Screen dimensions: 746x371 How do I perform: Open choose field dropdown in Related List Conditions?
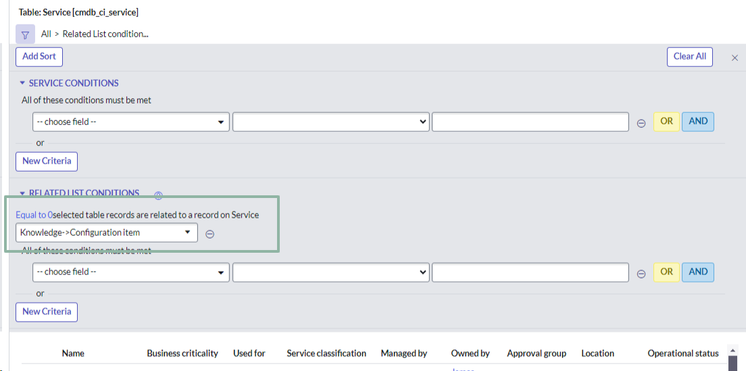point(131,273)
